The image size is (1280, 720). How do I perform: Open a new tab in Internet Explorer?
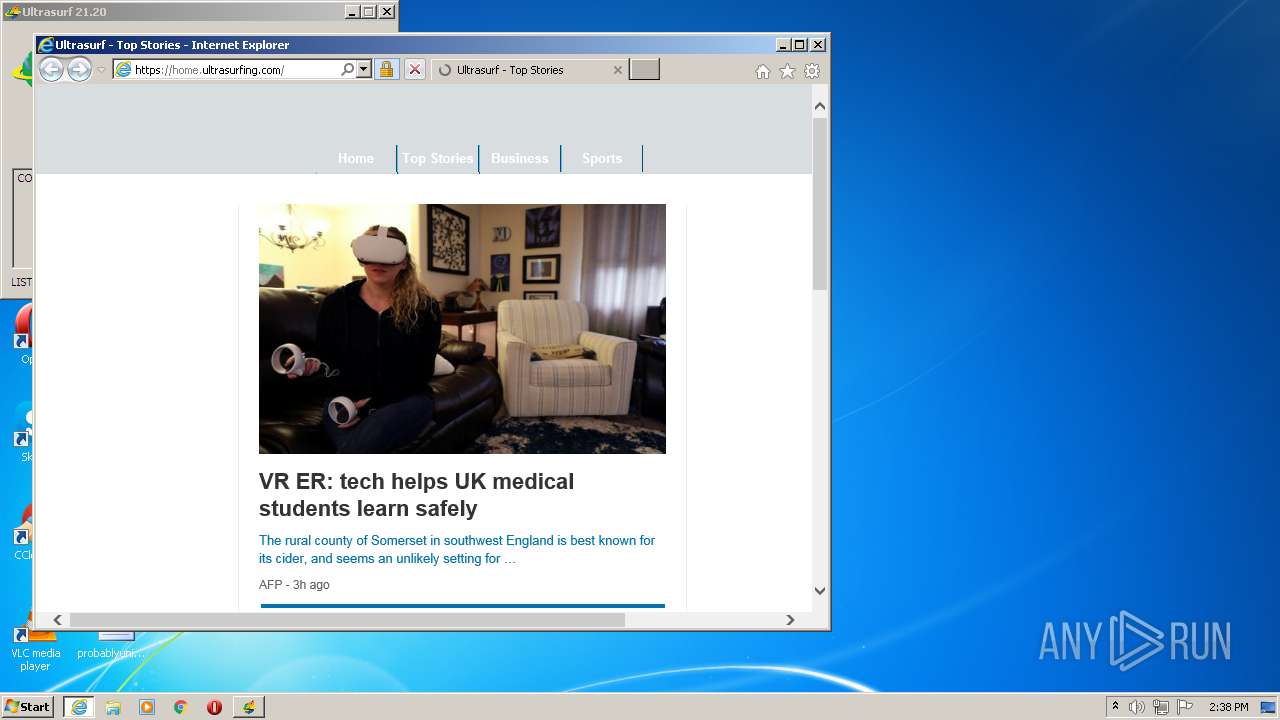click(644, 70)
